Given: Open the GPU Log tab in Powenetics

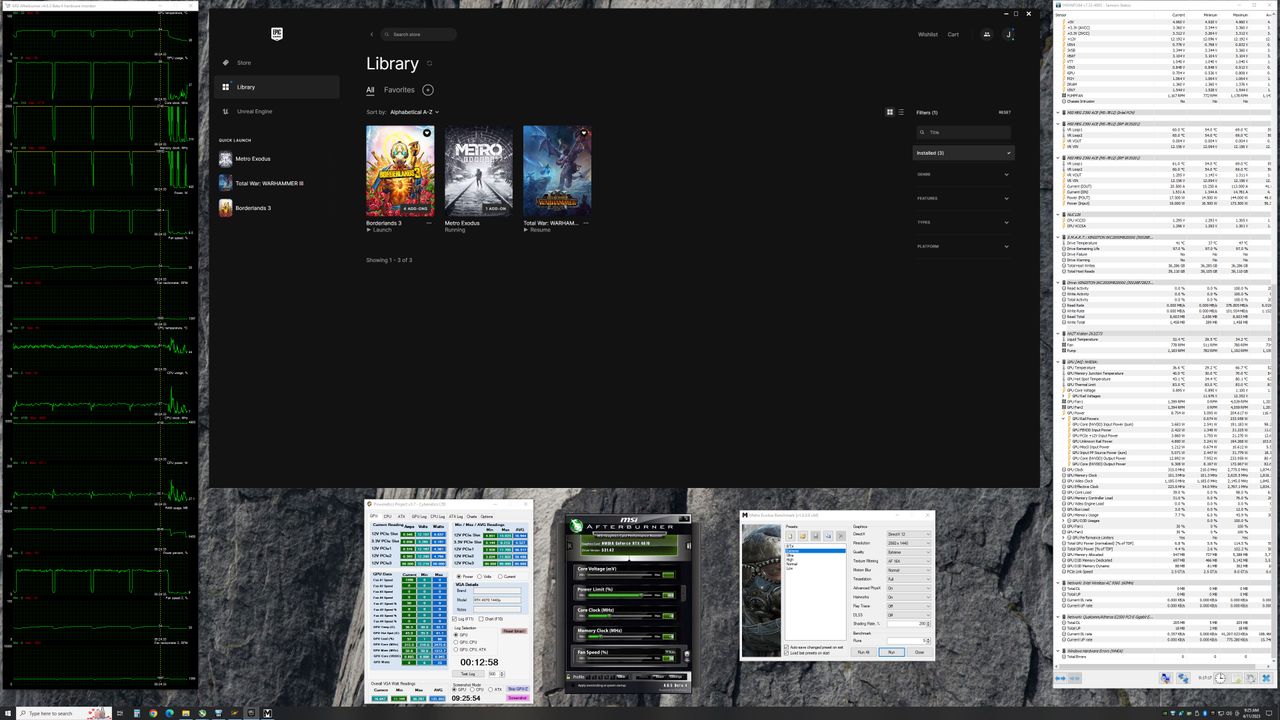Looking at the screenshot, I should [419, 516].
